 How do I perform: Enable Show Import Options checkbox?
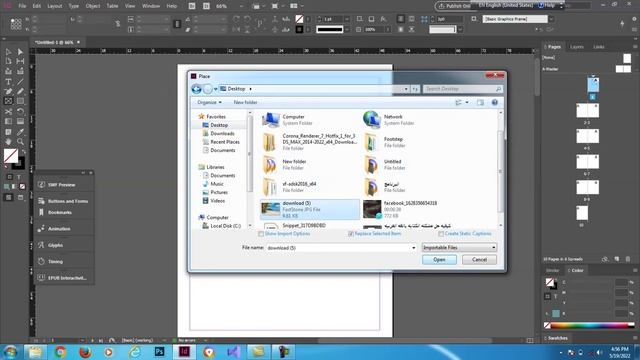261,234
